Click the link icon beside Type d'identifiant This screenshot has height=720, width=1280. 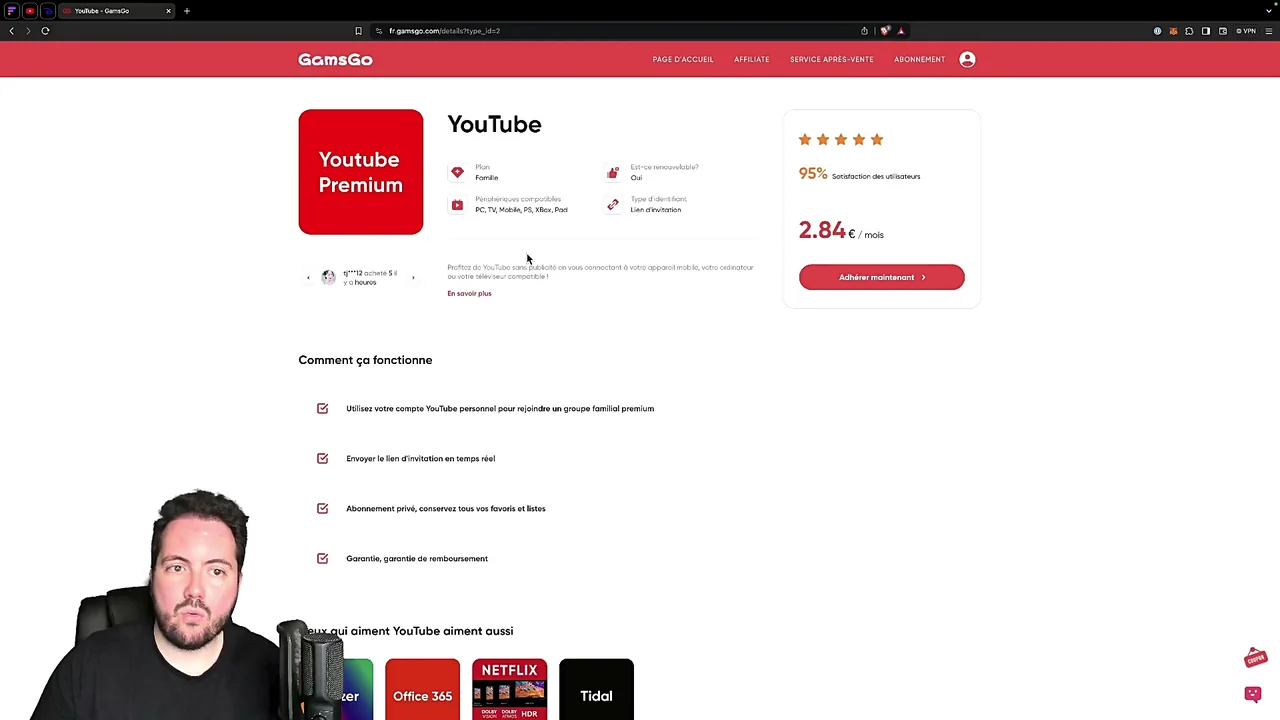tap(612, 205)
